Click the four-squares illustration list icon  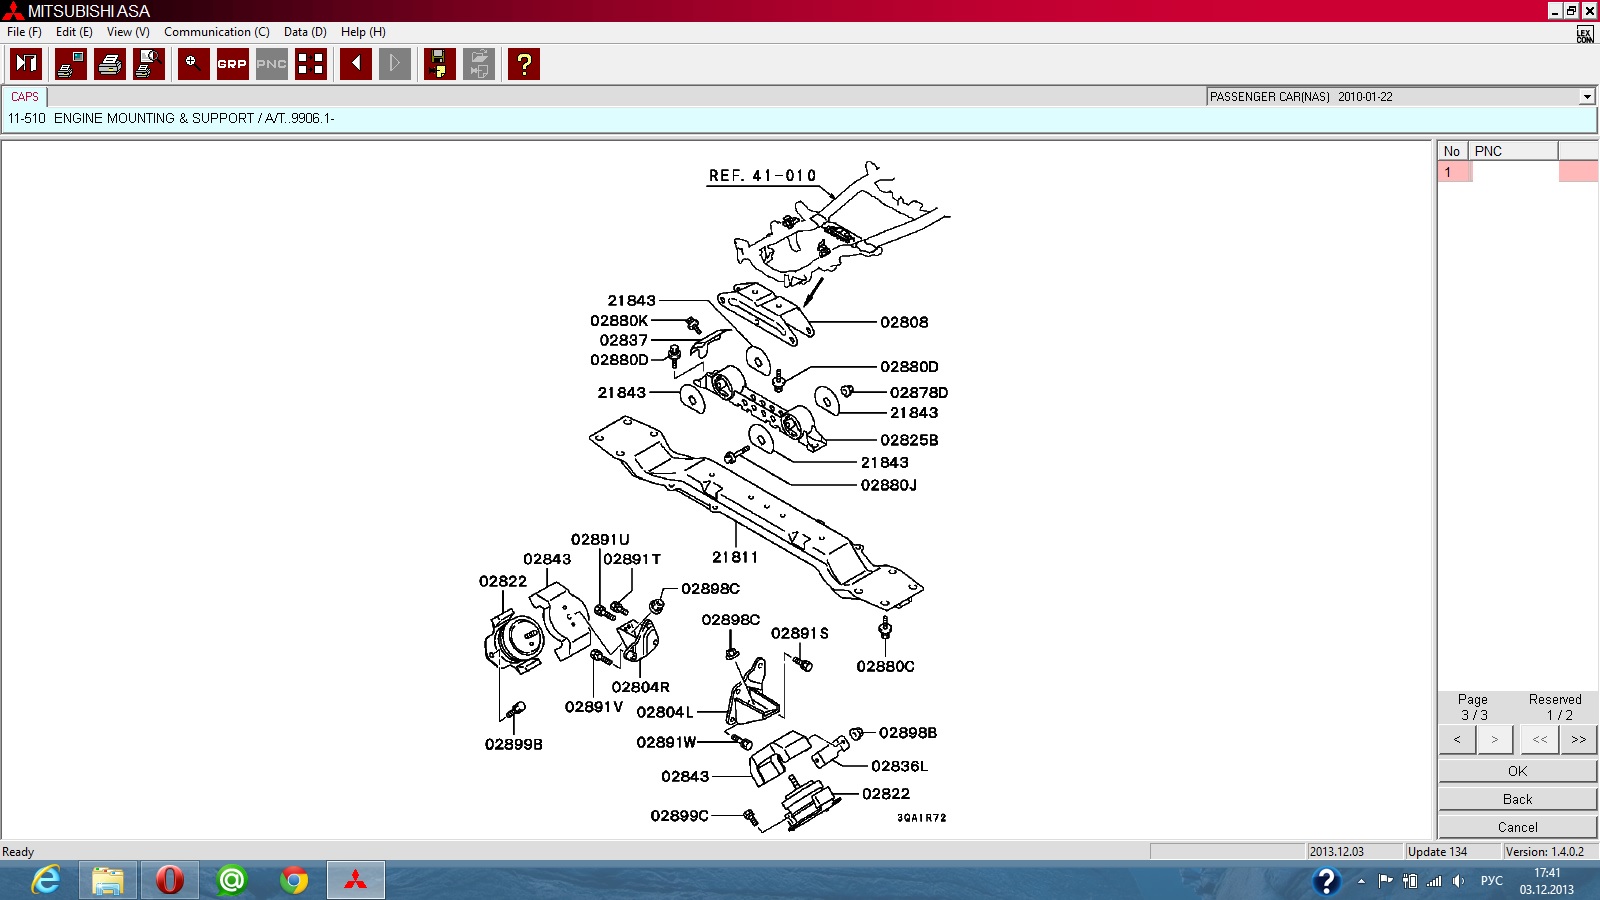310,64
